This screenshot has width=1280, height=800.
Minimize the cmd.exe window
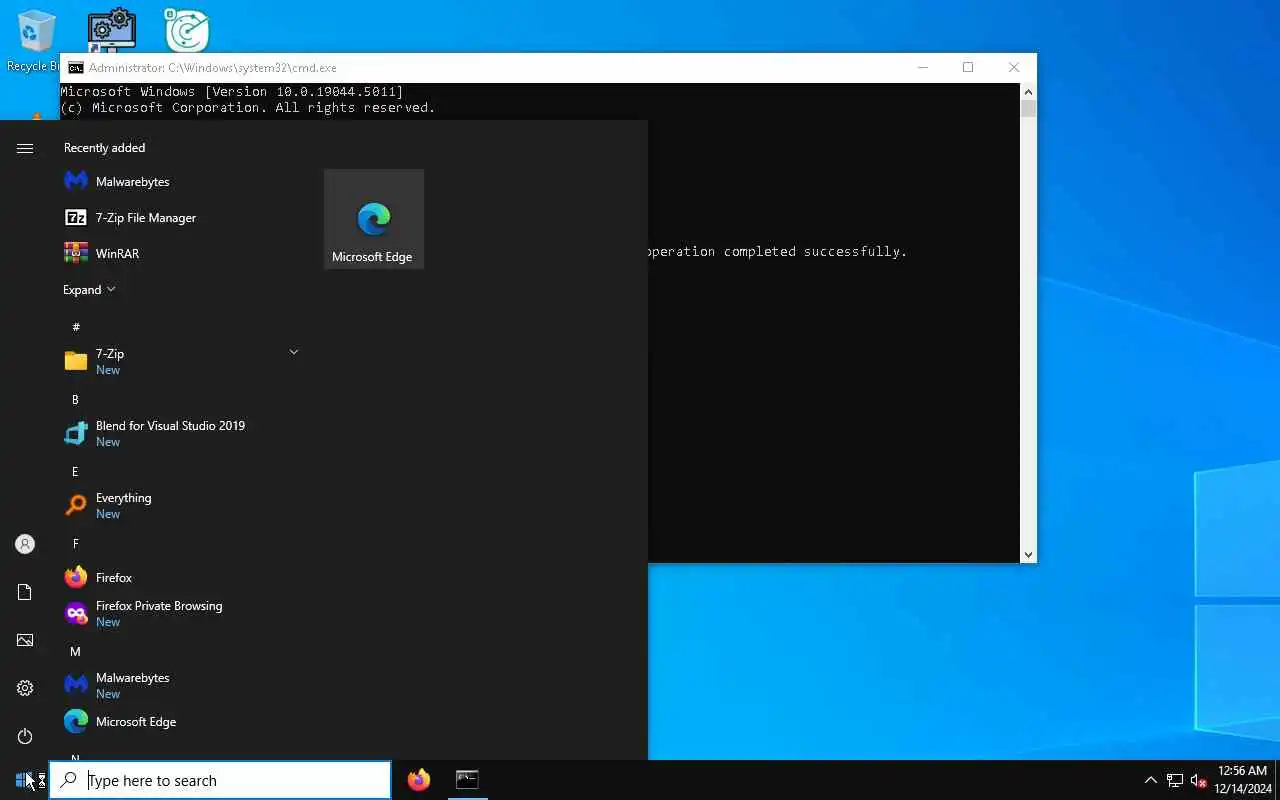click(x=923, y=67)
